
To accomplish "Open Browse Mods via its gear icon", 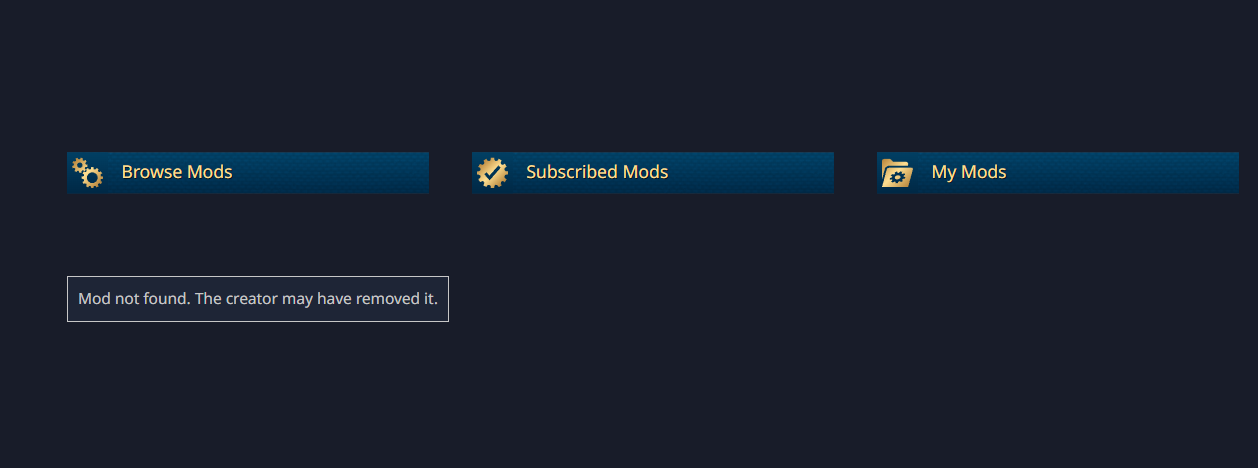I will (x=88, y=173).
